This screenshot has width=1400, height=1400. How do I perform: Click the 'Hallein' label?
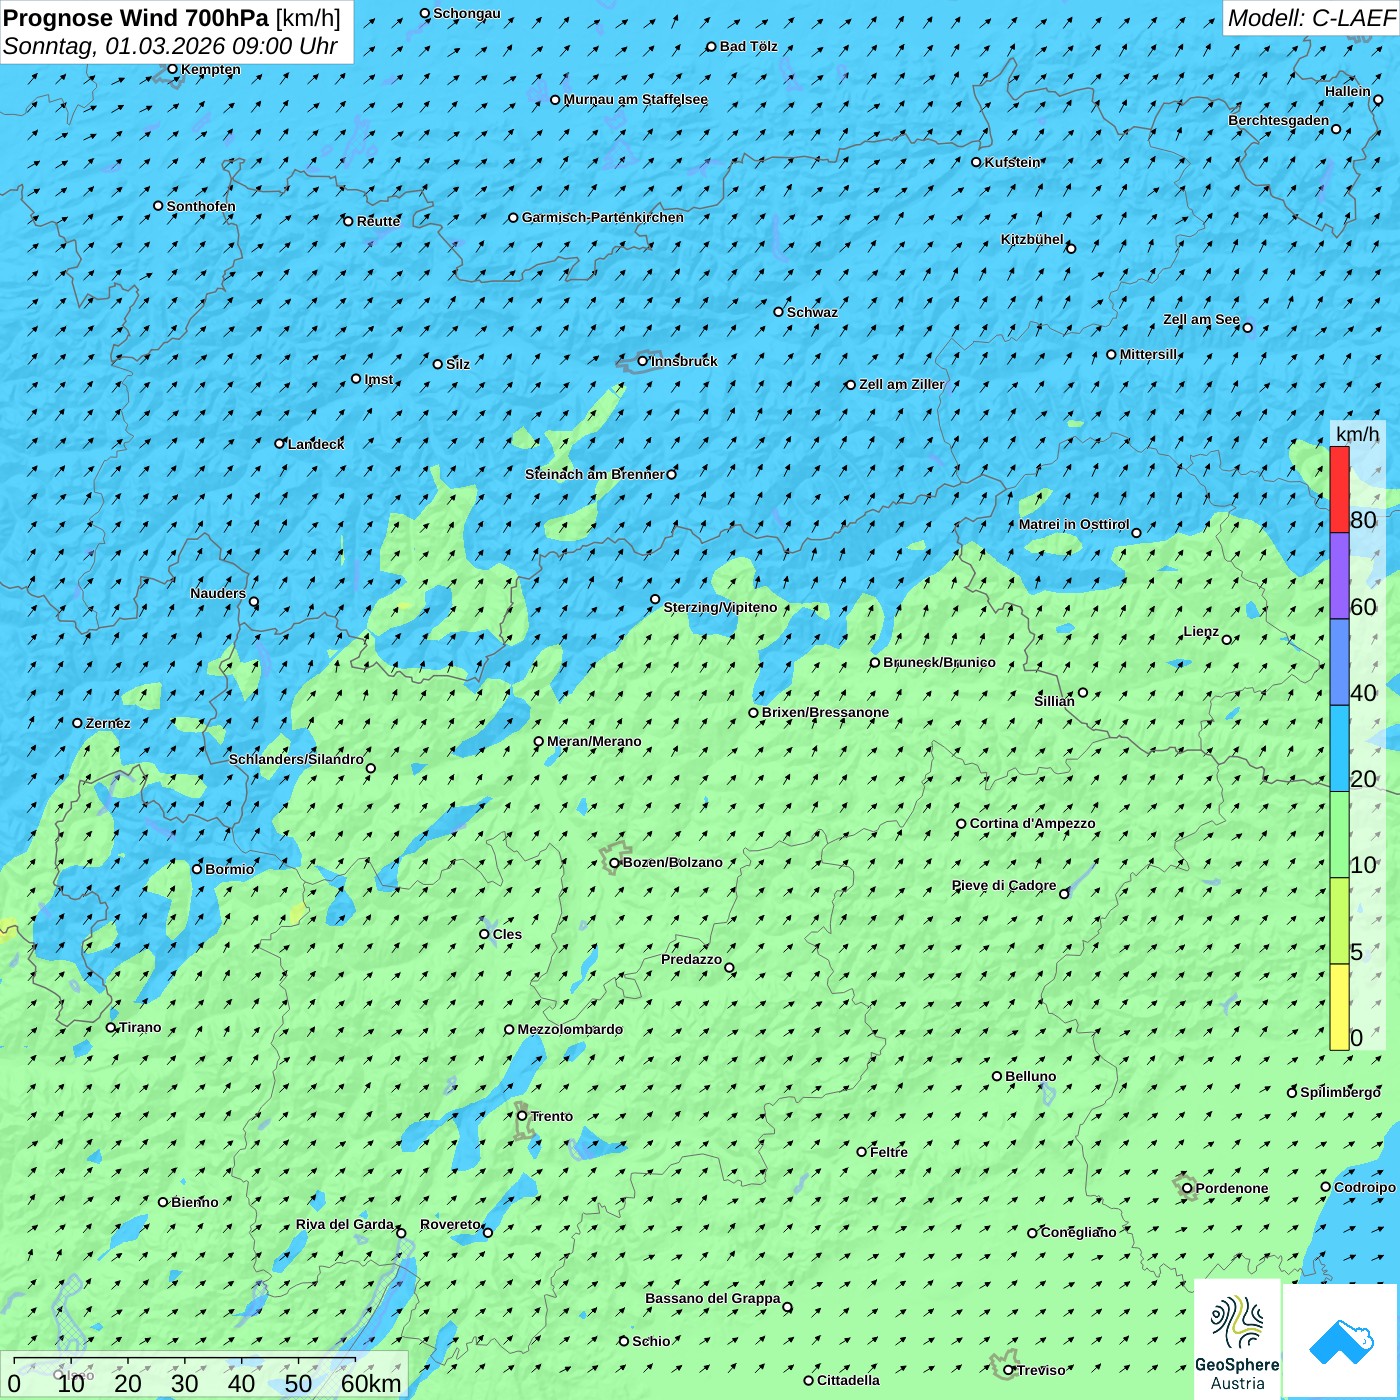(x=1348, y=91)
